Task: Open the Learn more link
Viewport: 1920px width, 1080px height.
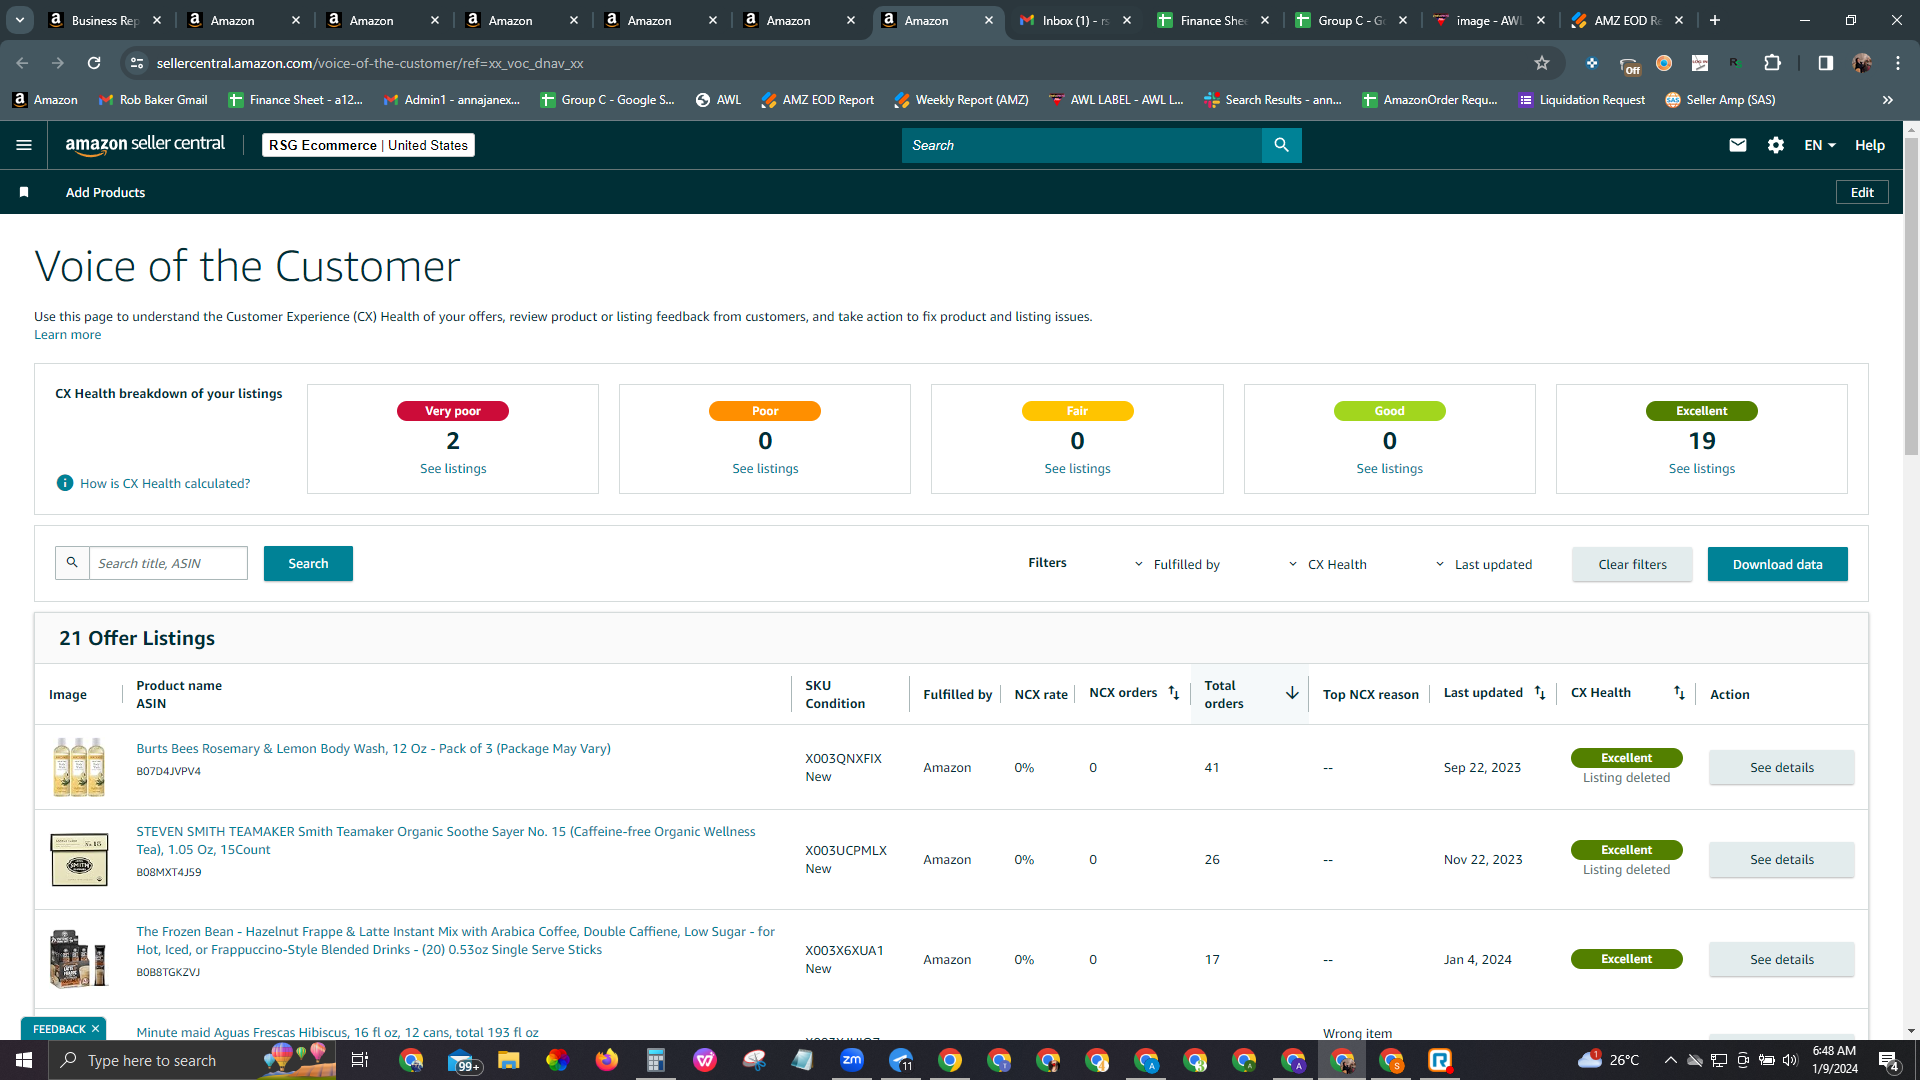Action: tap(67, 335)
